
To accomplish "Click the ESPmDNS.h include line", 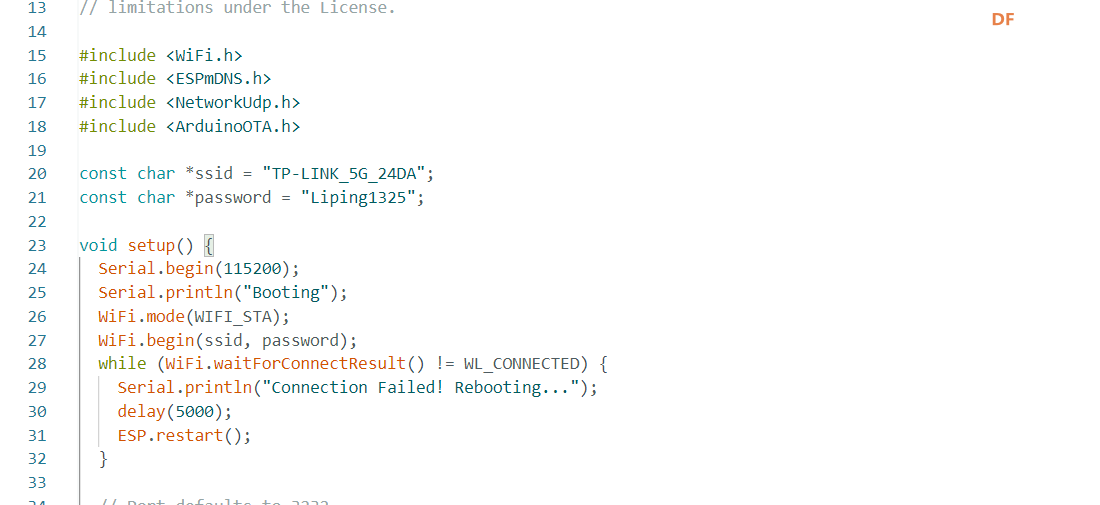I will (175, 79).
